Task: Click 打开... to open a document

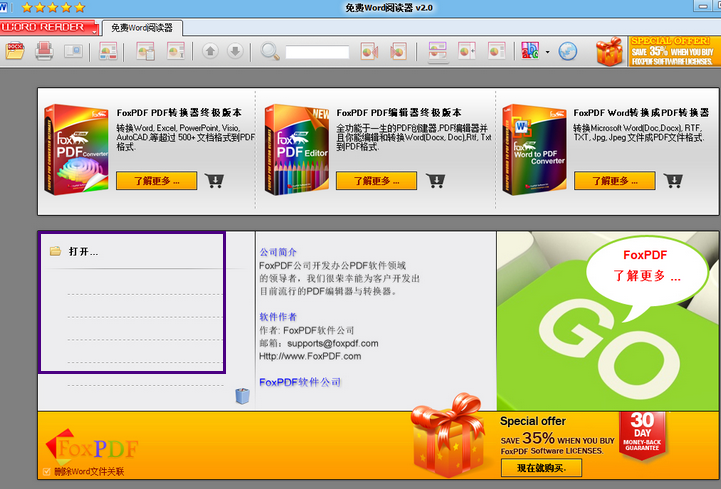Action: 83,252
